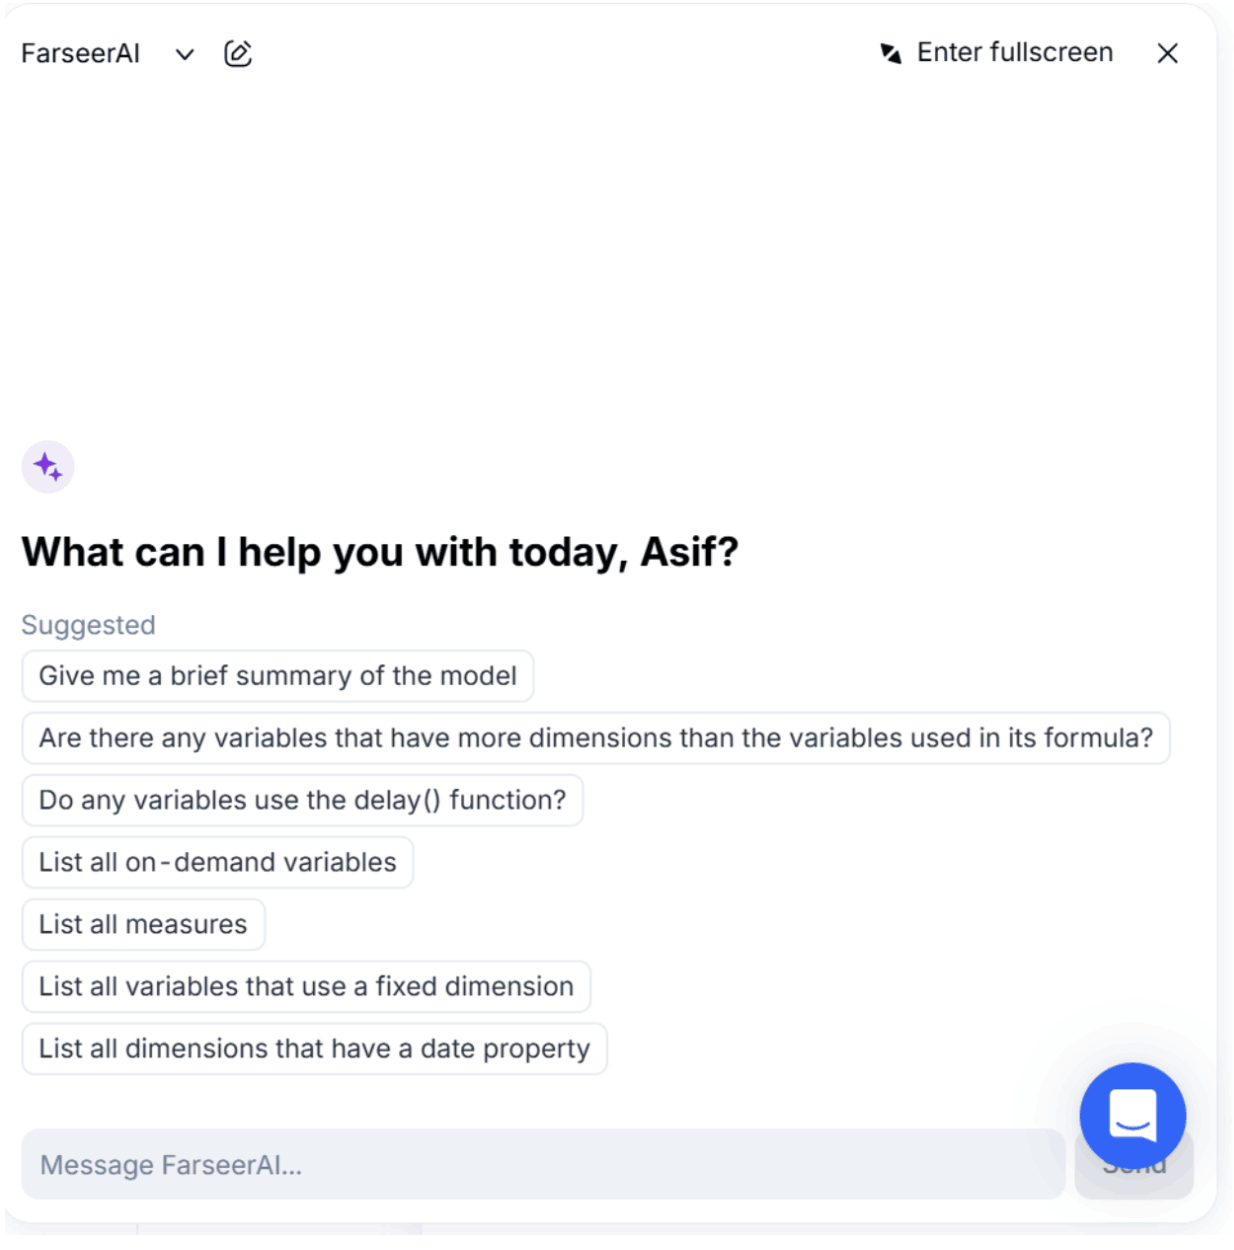The image size is (1234, 1250).
Task: Click the "What can I help you" heading
Action: [380, 552]
